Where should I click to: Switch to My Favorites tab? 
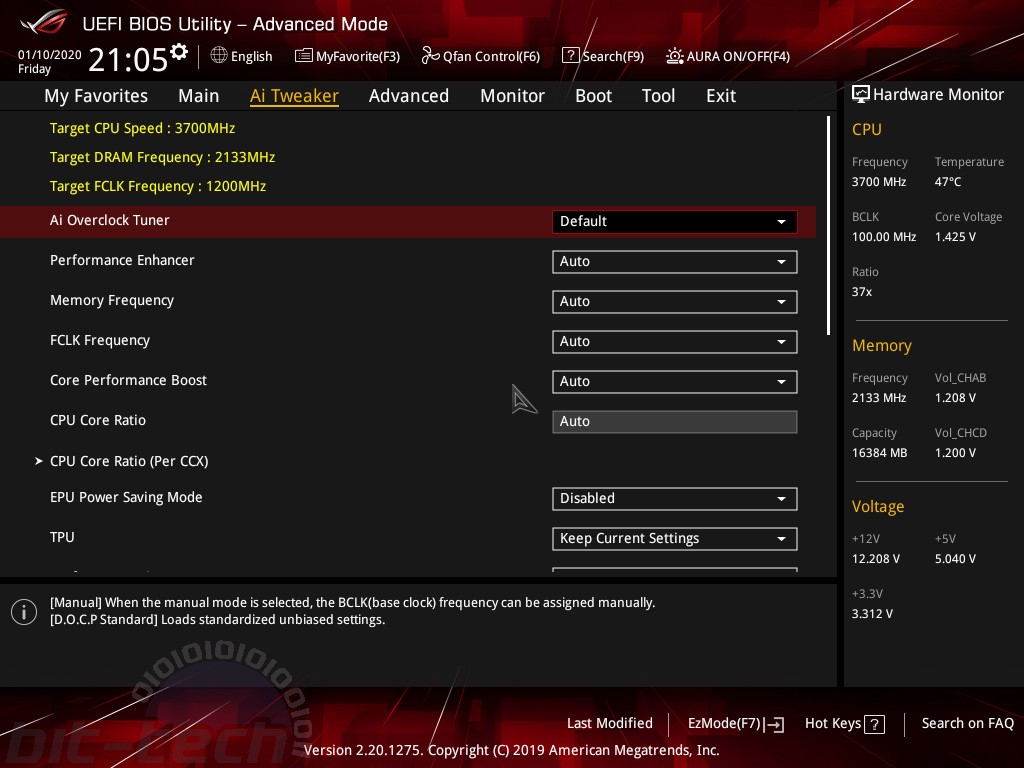pyautogui.click(x=96, y=96)
